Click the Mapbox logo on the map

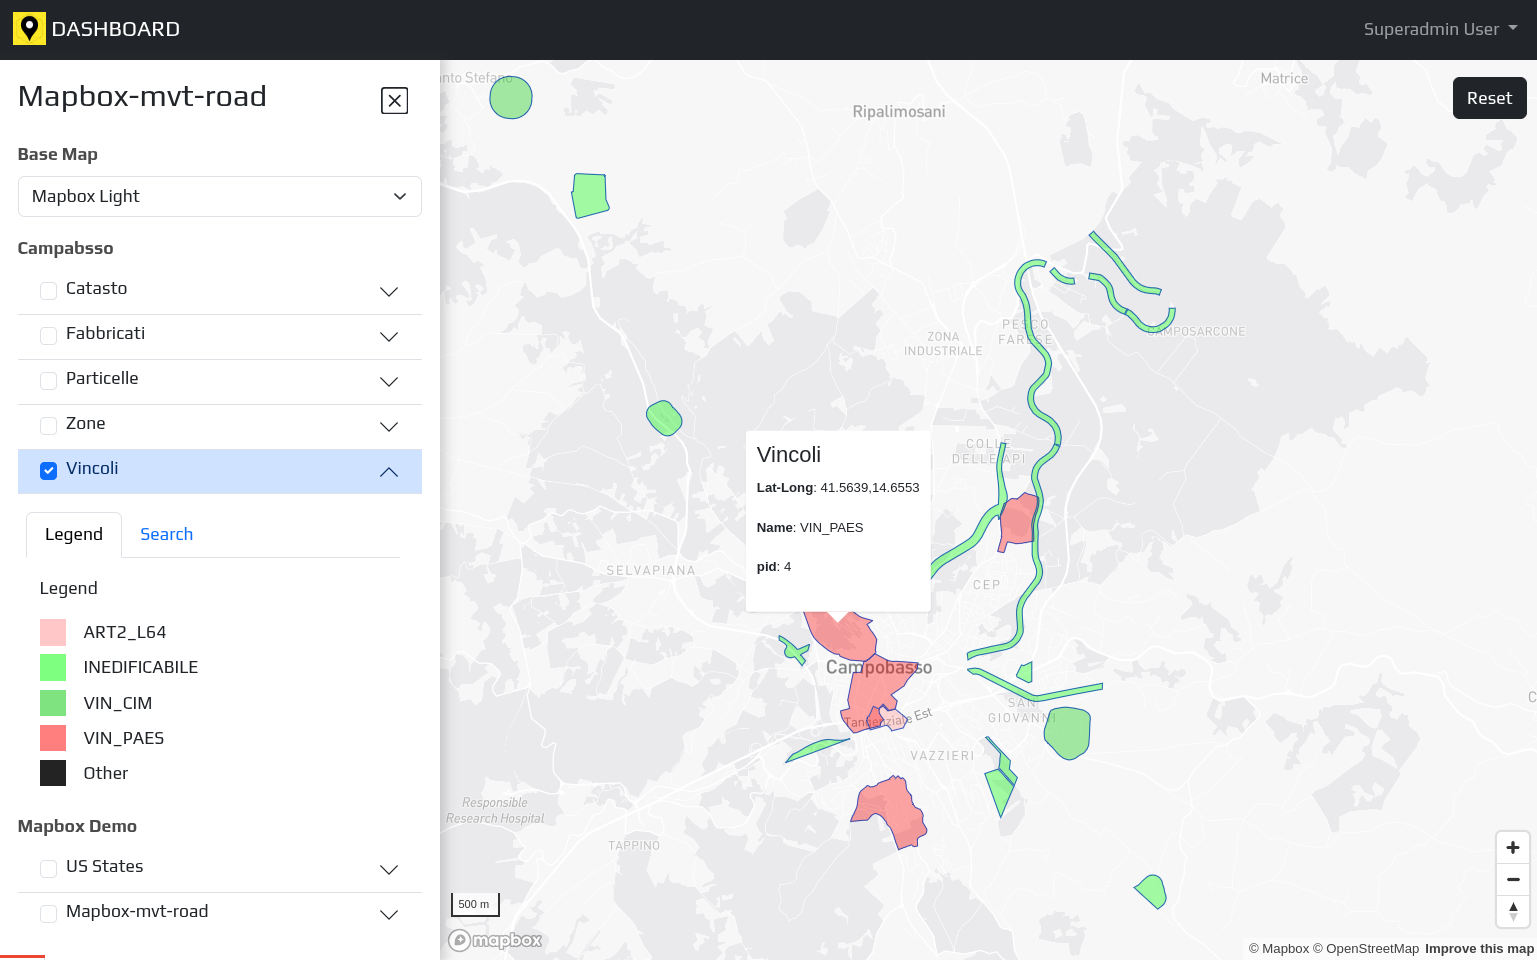tap(496, 940)
